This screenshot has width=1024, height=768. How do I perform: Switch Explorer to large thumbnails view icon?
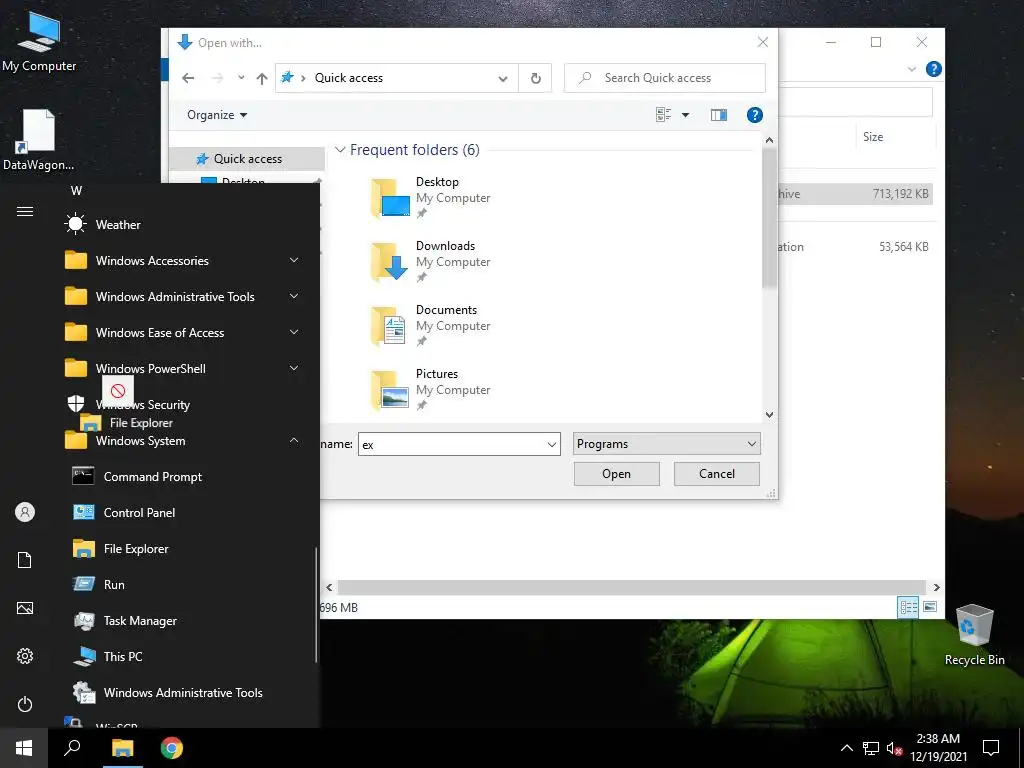[930, 607]
